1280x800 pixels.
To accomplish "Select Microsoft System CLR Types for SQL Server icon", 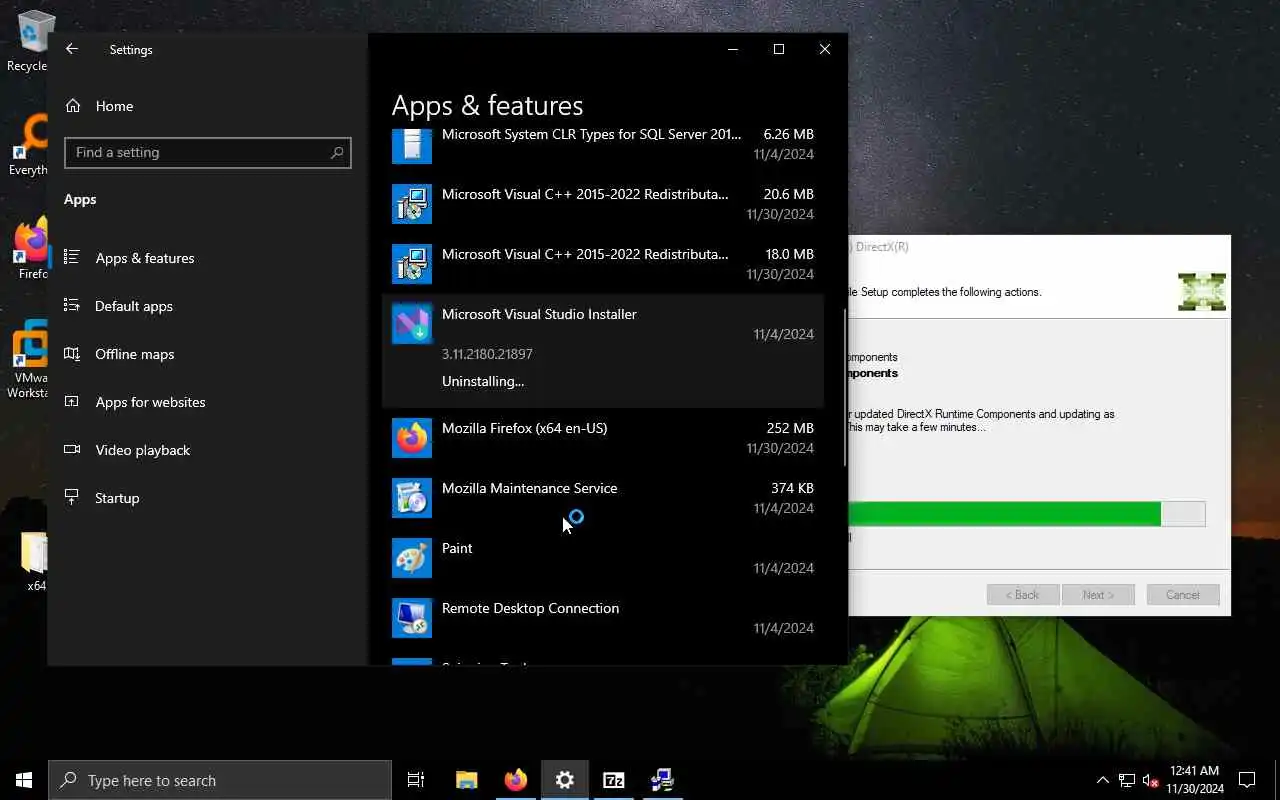I will [412, 145].
